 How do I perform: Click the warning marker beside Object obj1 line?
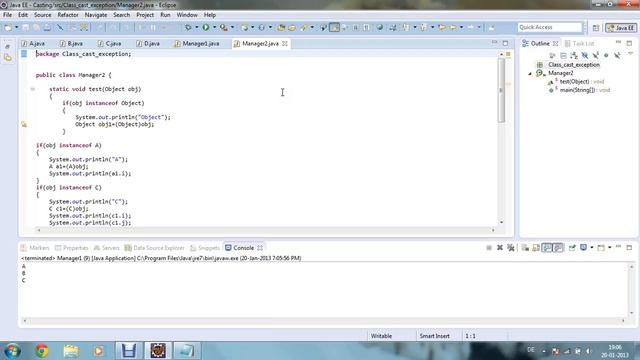click(x=24, y=124)
